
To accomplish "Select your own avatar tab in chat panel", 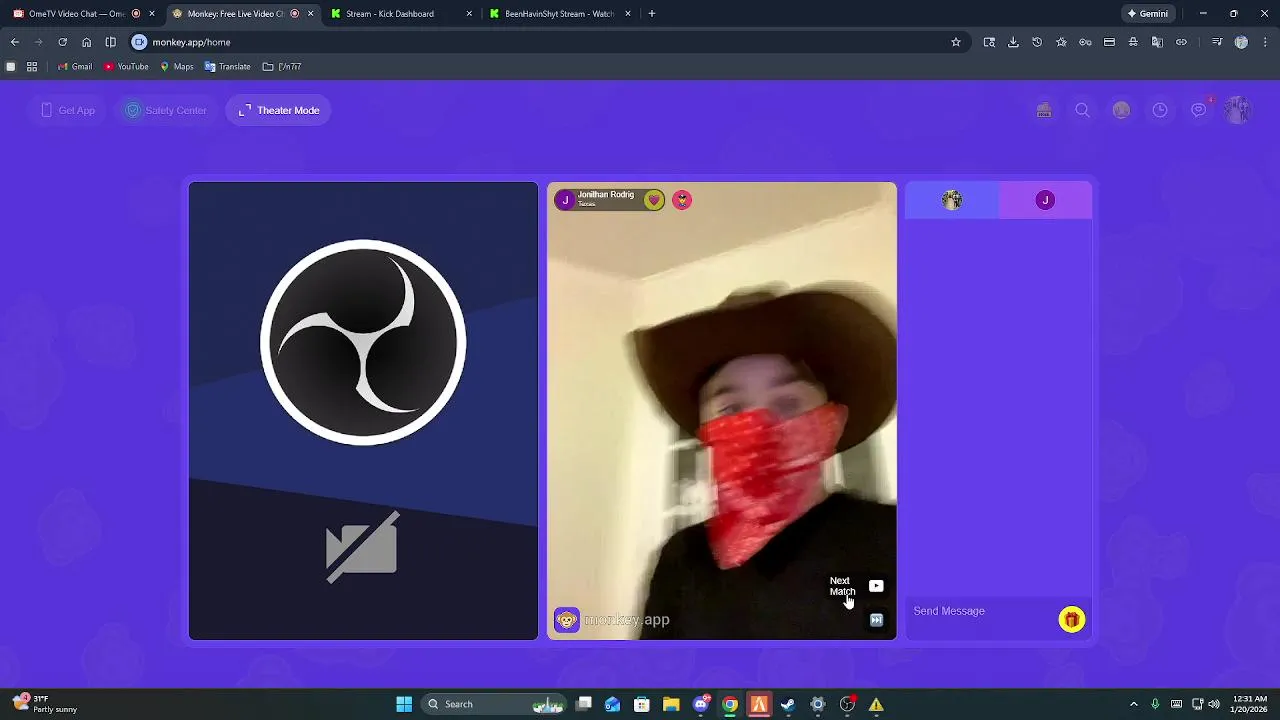I will pyautogui.click(x=952, y=200).
